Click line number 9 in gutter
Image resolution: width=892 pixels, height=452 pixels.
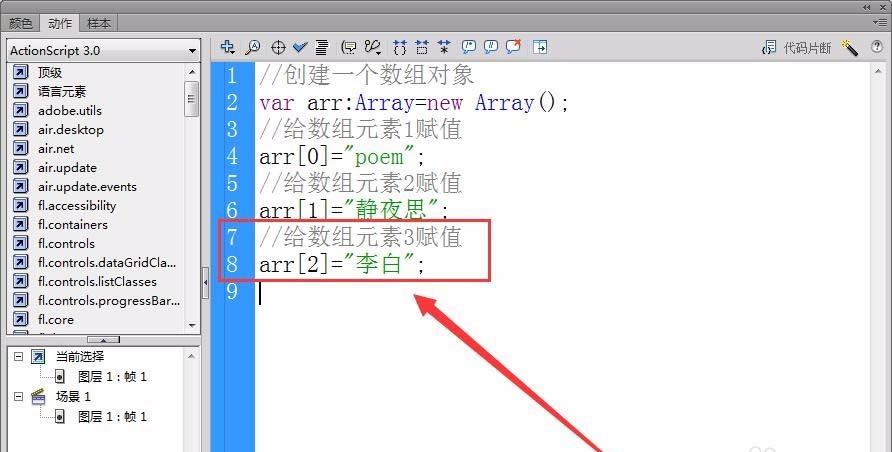click(x=232, y=291)
